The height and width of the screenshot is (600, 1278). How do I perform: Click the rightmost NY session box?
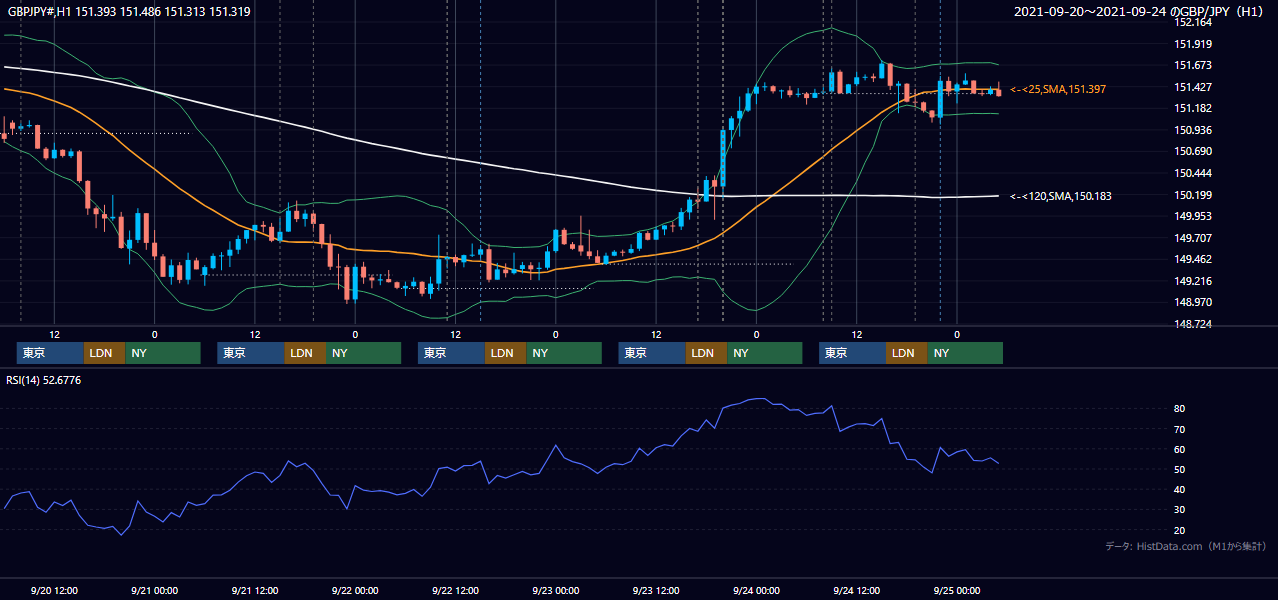coord(965,353)
